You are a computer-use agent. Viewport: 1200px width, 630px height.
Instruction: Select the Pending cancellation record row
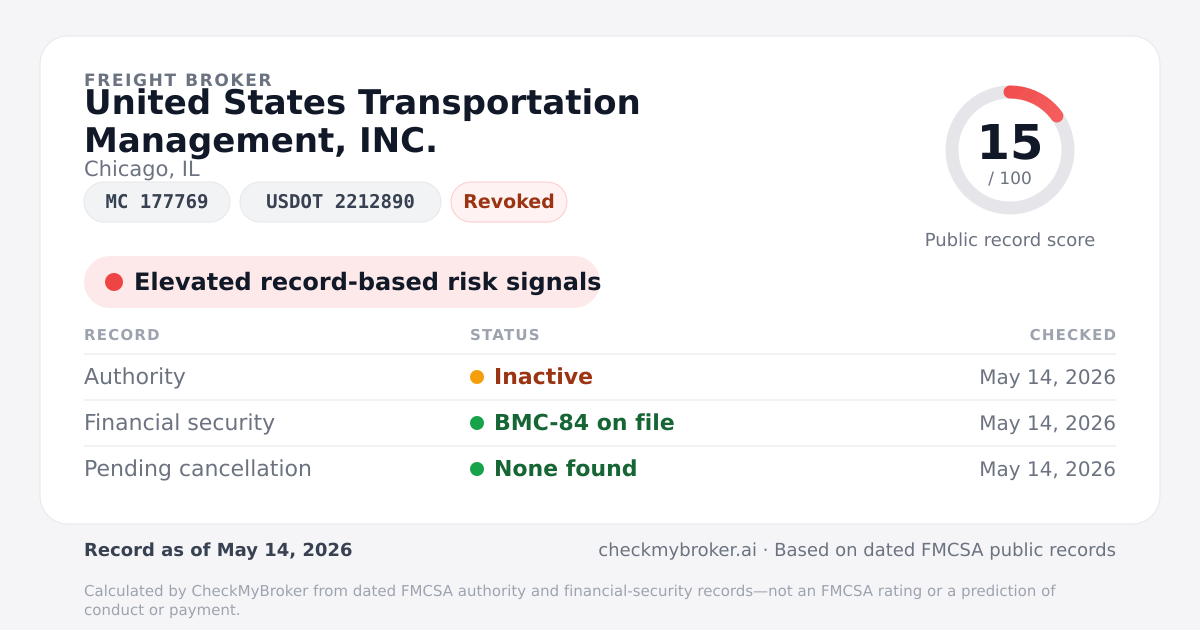tap(600, 469)
